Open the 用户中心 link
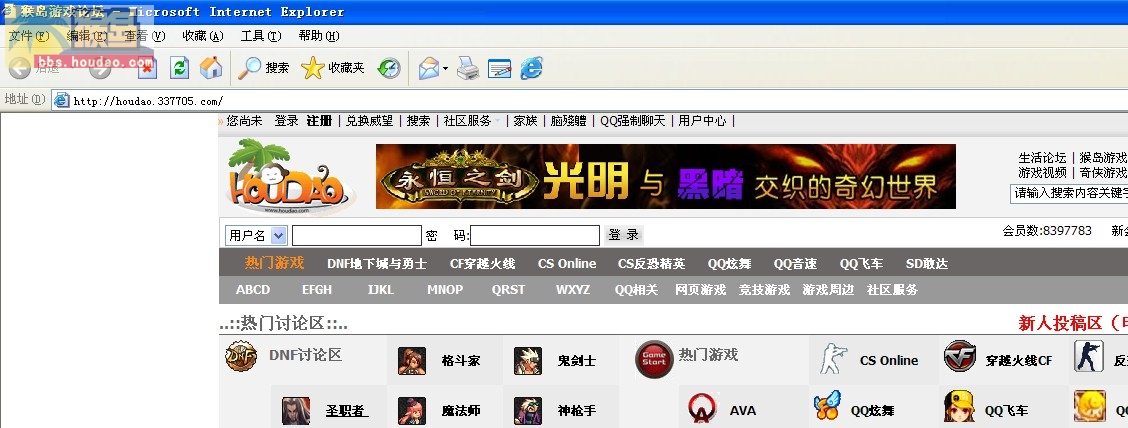The height and width of the screenshot is (428, 1128). (x=703, y=121)
